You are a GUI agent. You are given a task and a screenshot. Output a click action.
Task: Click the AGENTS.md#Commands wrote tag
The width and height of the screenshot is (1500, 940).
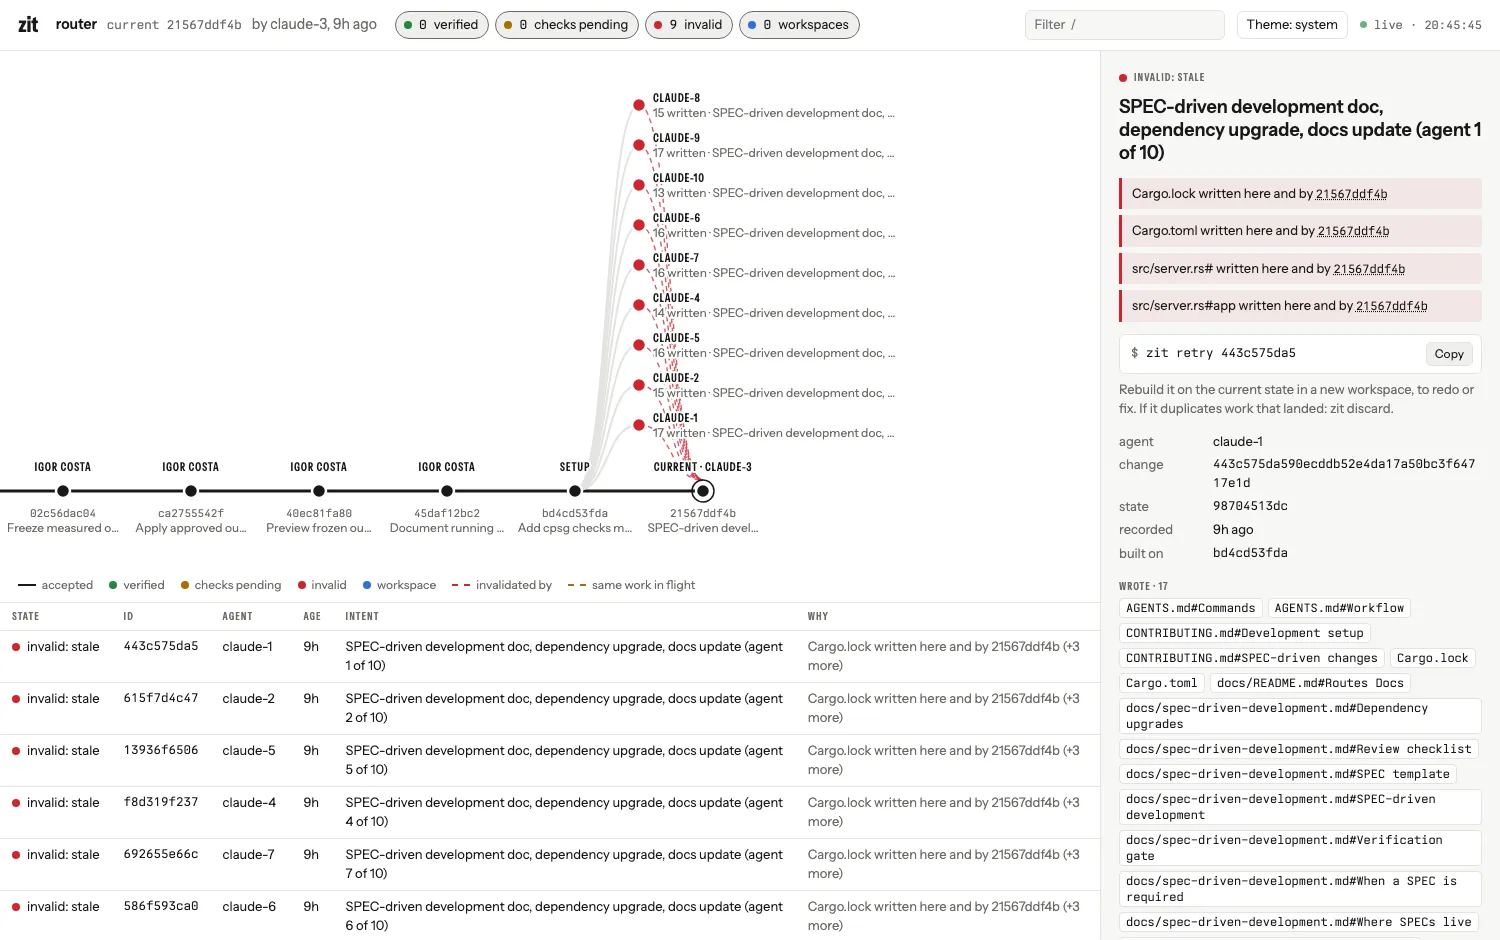(x=1190, y=608)
